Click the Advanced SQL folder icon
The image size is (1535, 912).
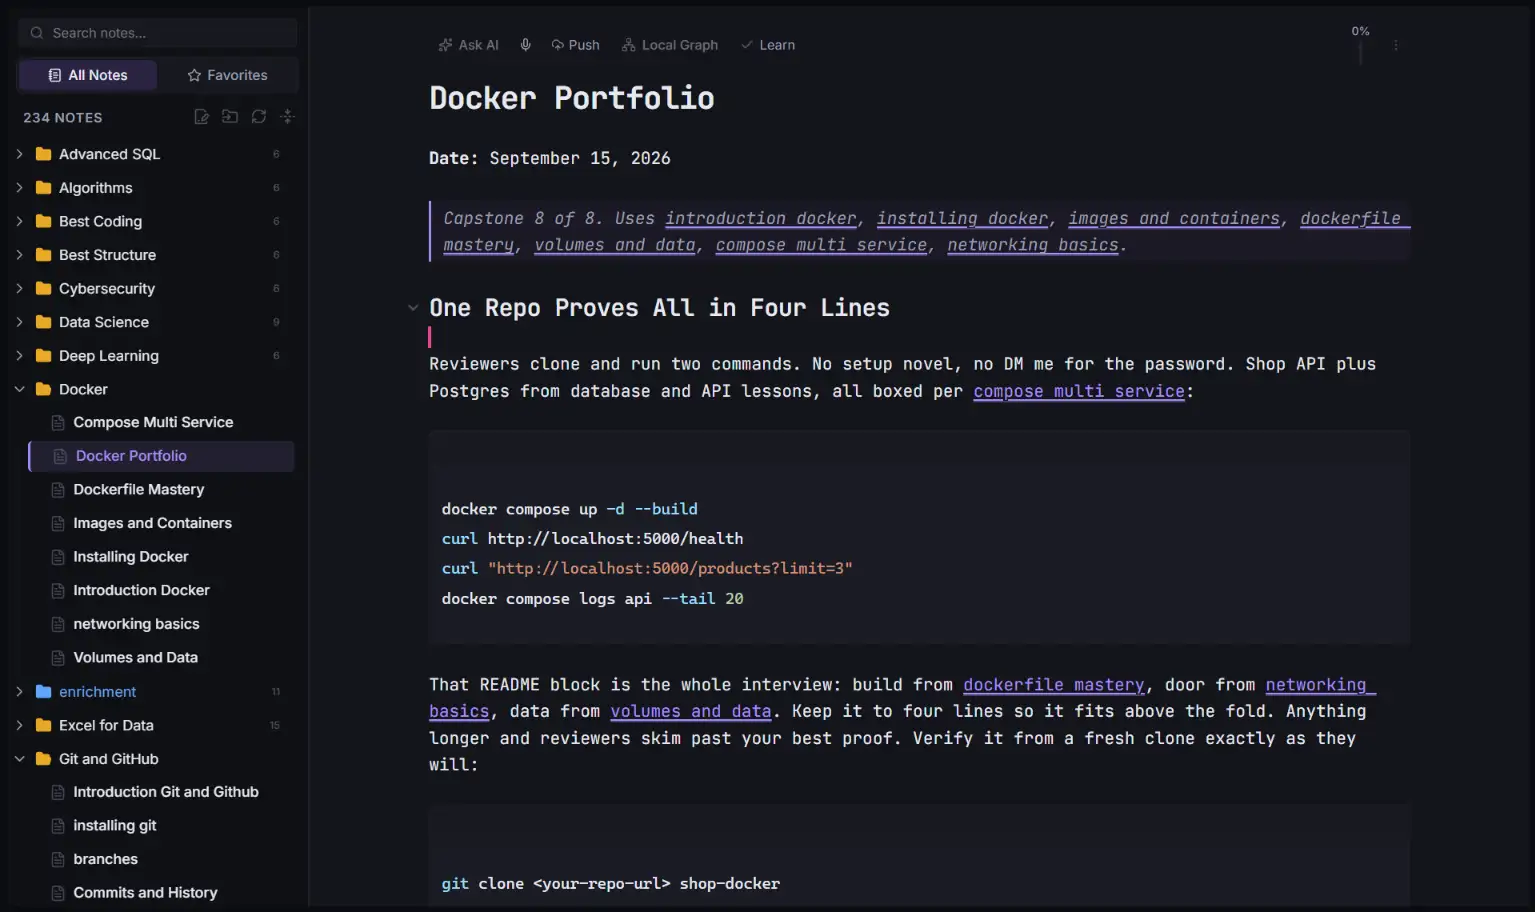(43, 154)
